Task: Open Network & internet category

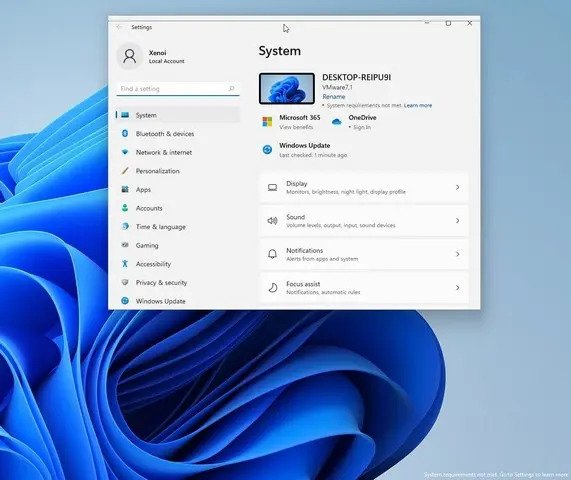Action: (x=178, y=152)
